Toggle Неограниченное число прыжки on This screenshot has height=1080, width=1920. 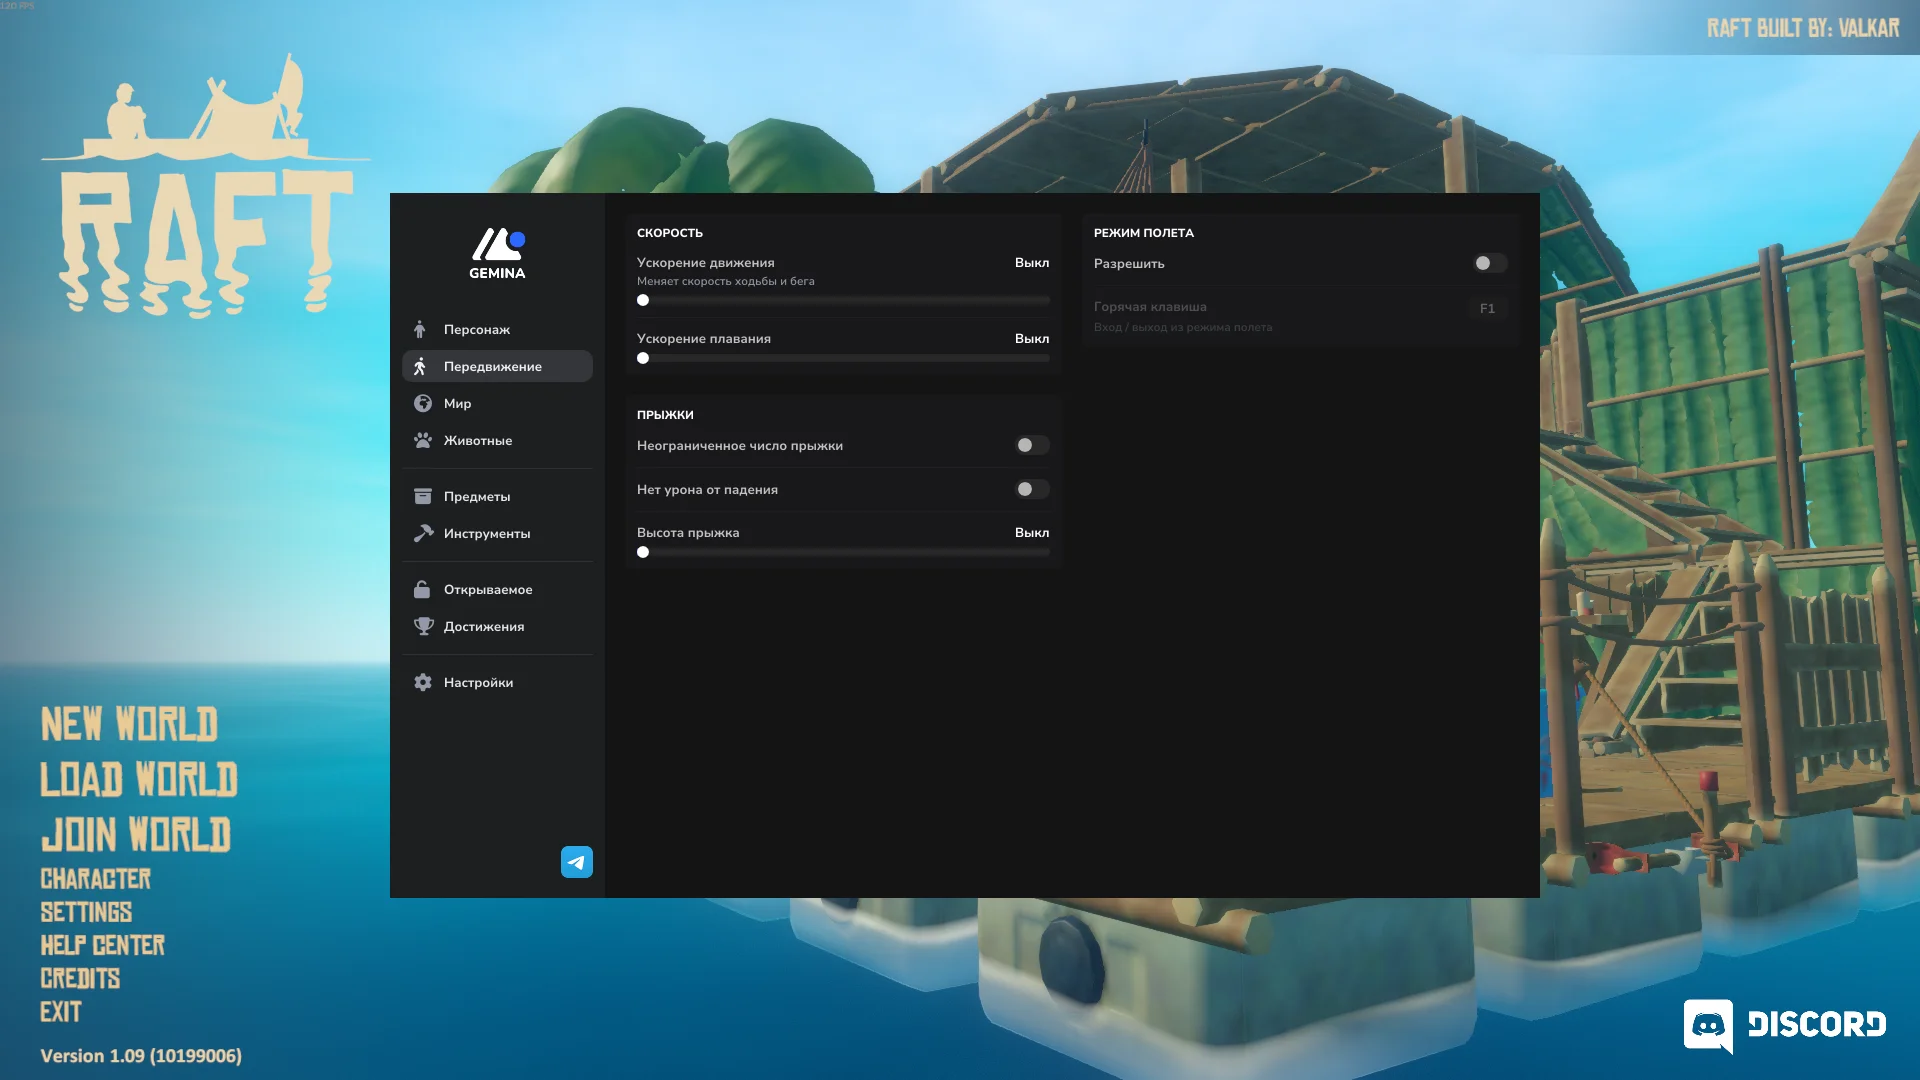pos(1032,445)
